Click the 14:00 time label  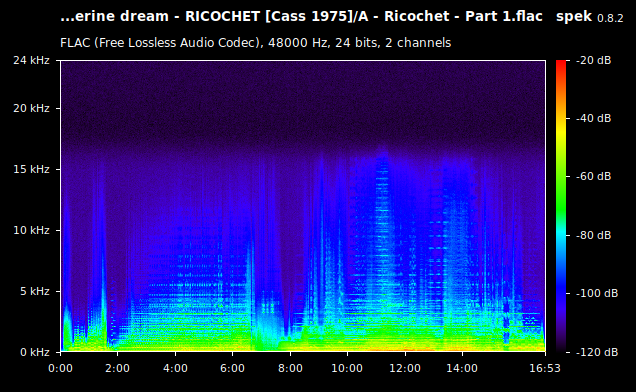click(x=462, y=368)
